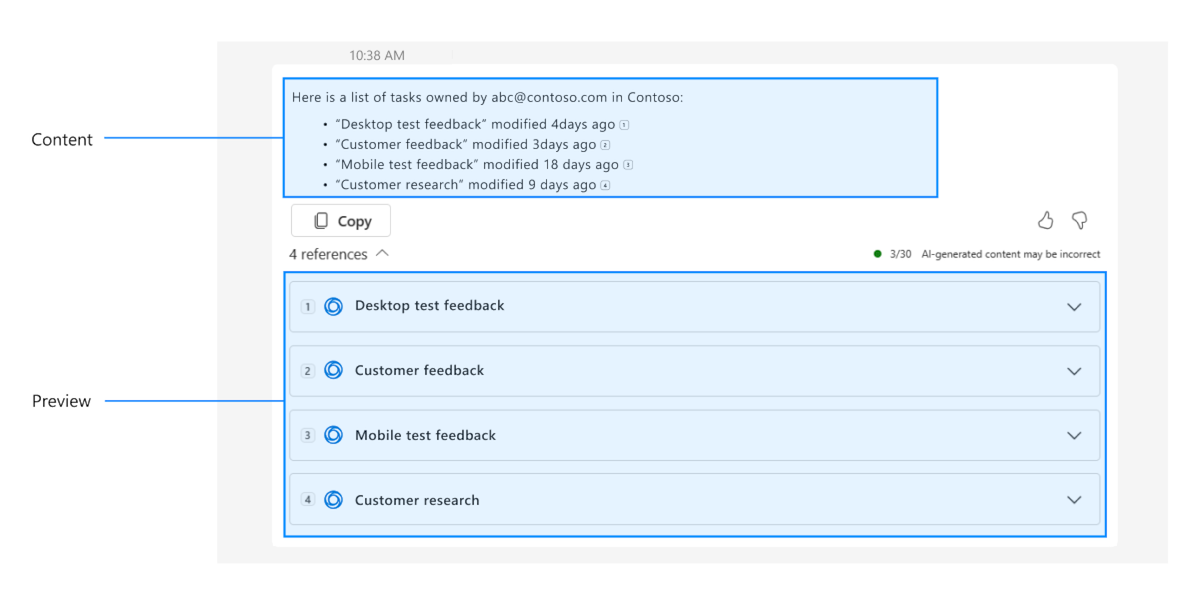Image resolution: width=1200 pixels, height=605 pixels.
Task: Expand the Desktop test feedback reference
Action: [1074, 307]
